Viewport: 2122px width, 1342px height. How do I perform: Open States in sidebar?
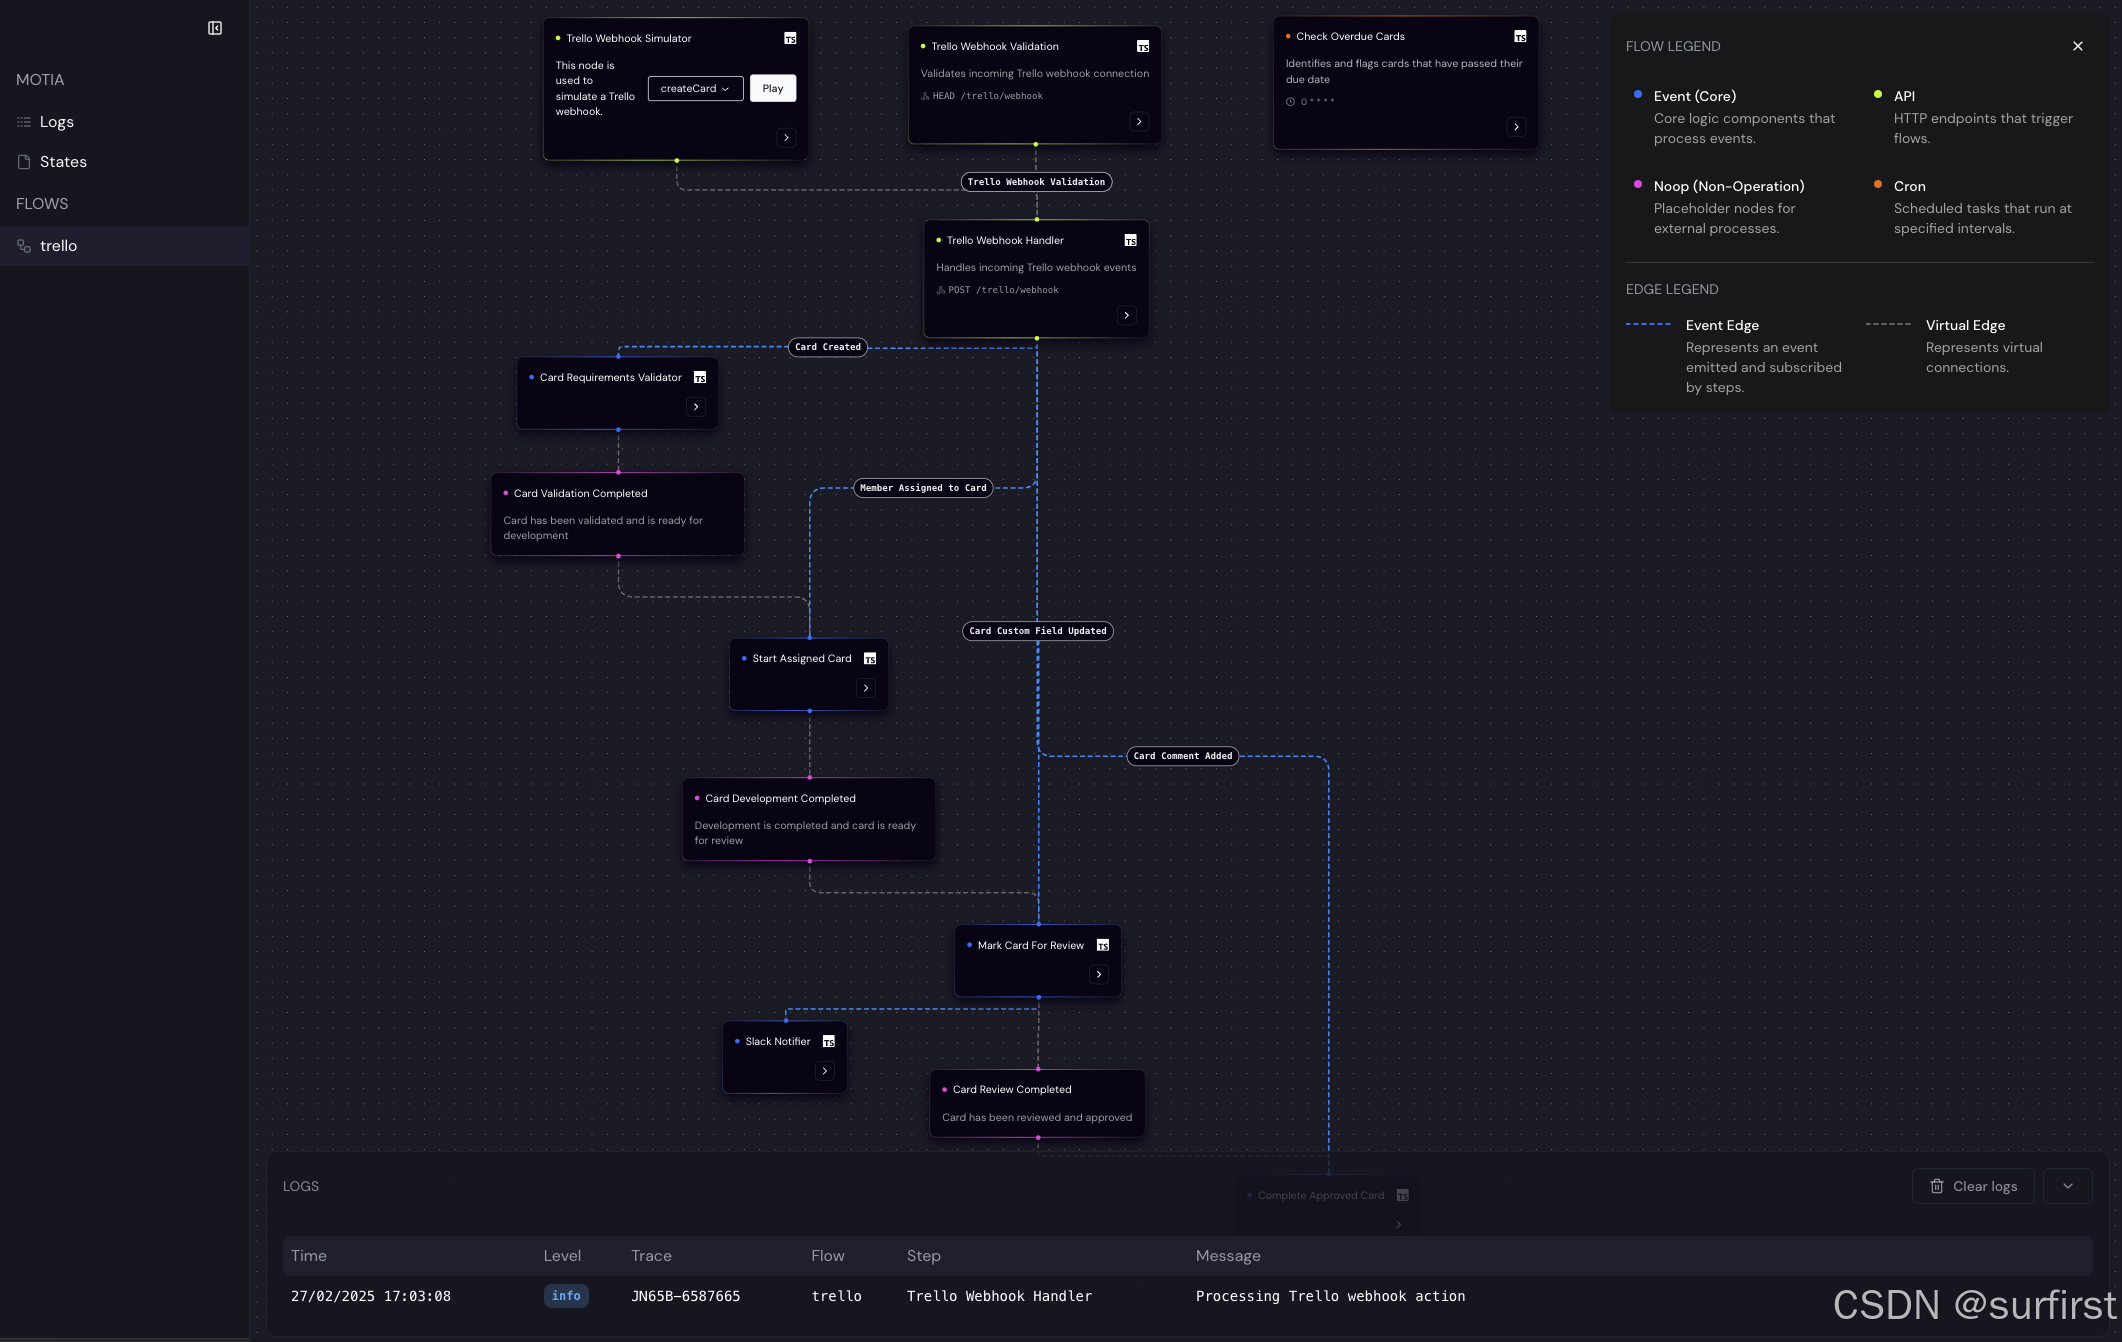63,162
